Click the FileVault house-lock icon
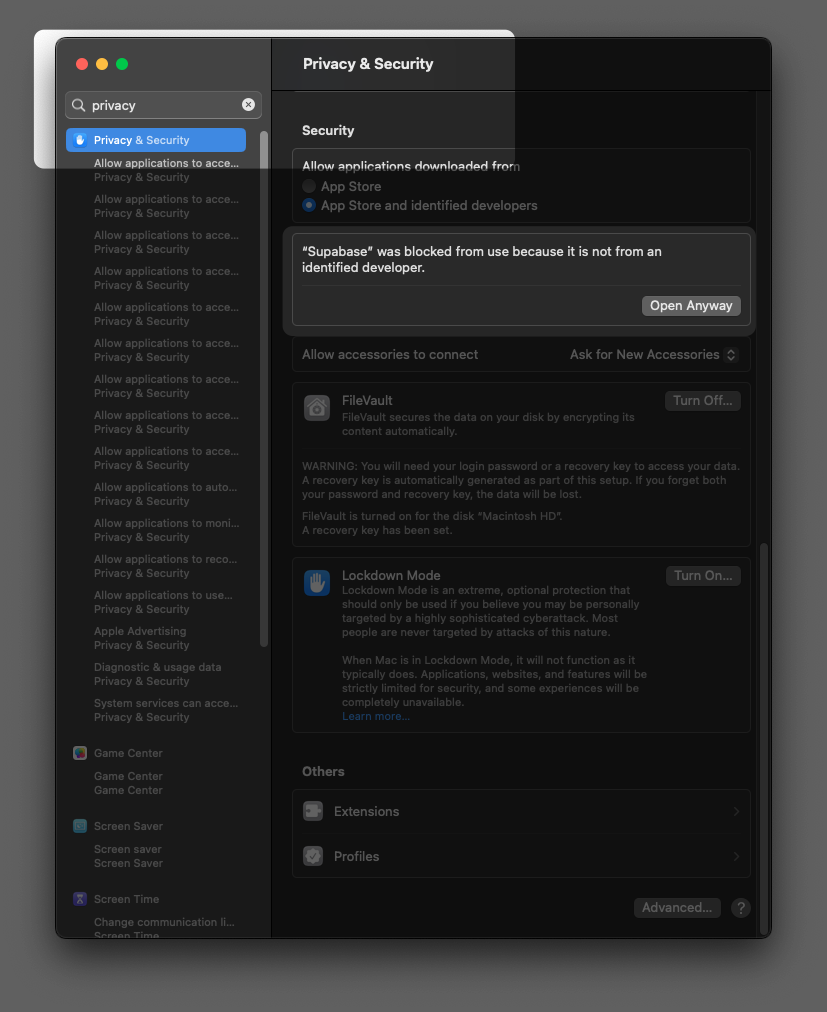This screenshot has width=827, height=1012. coord(317,408)
